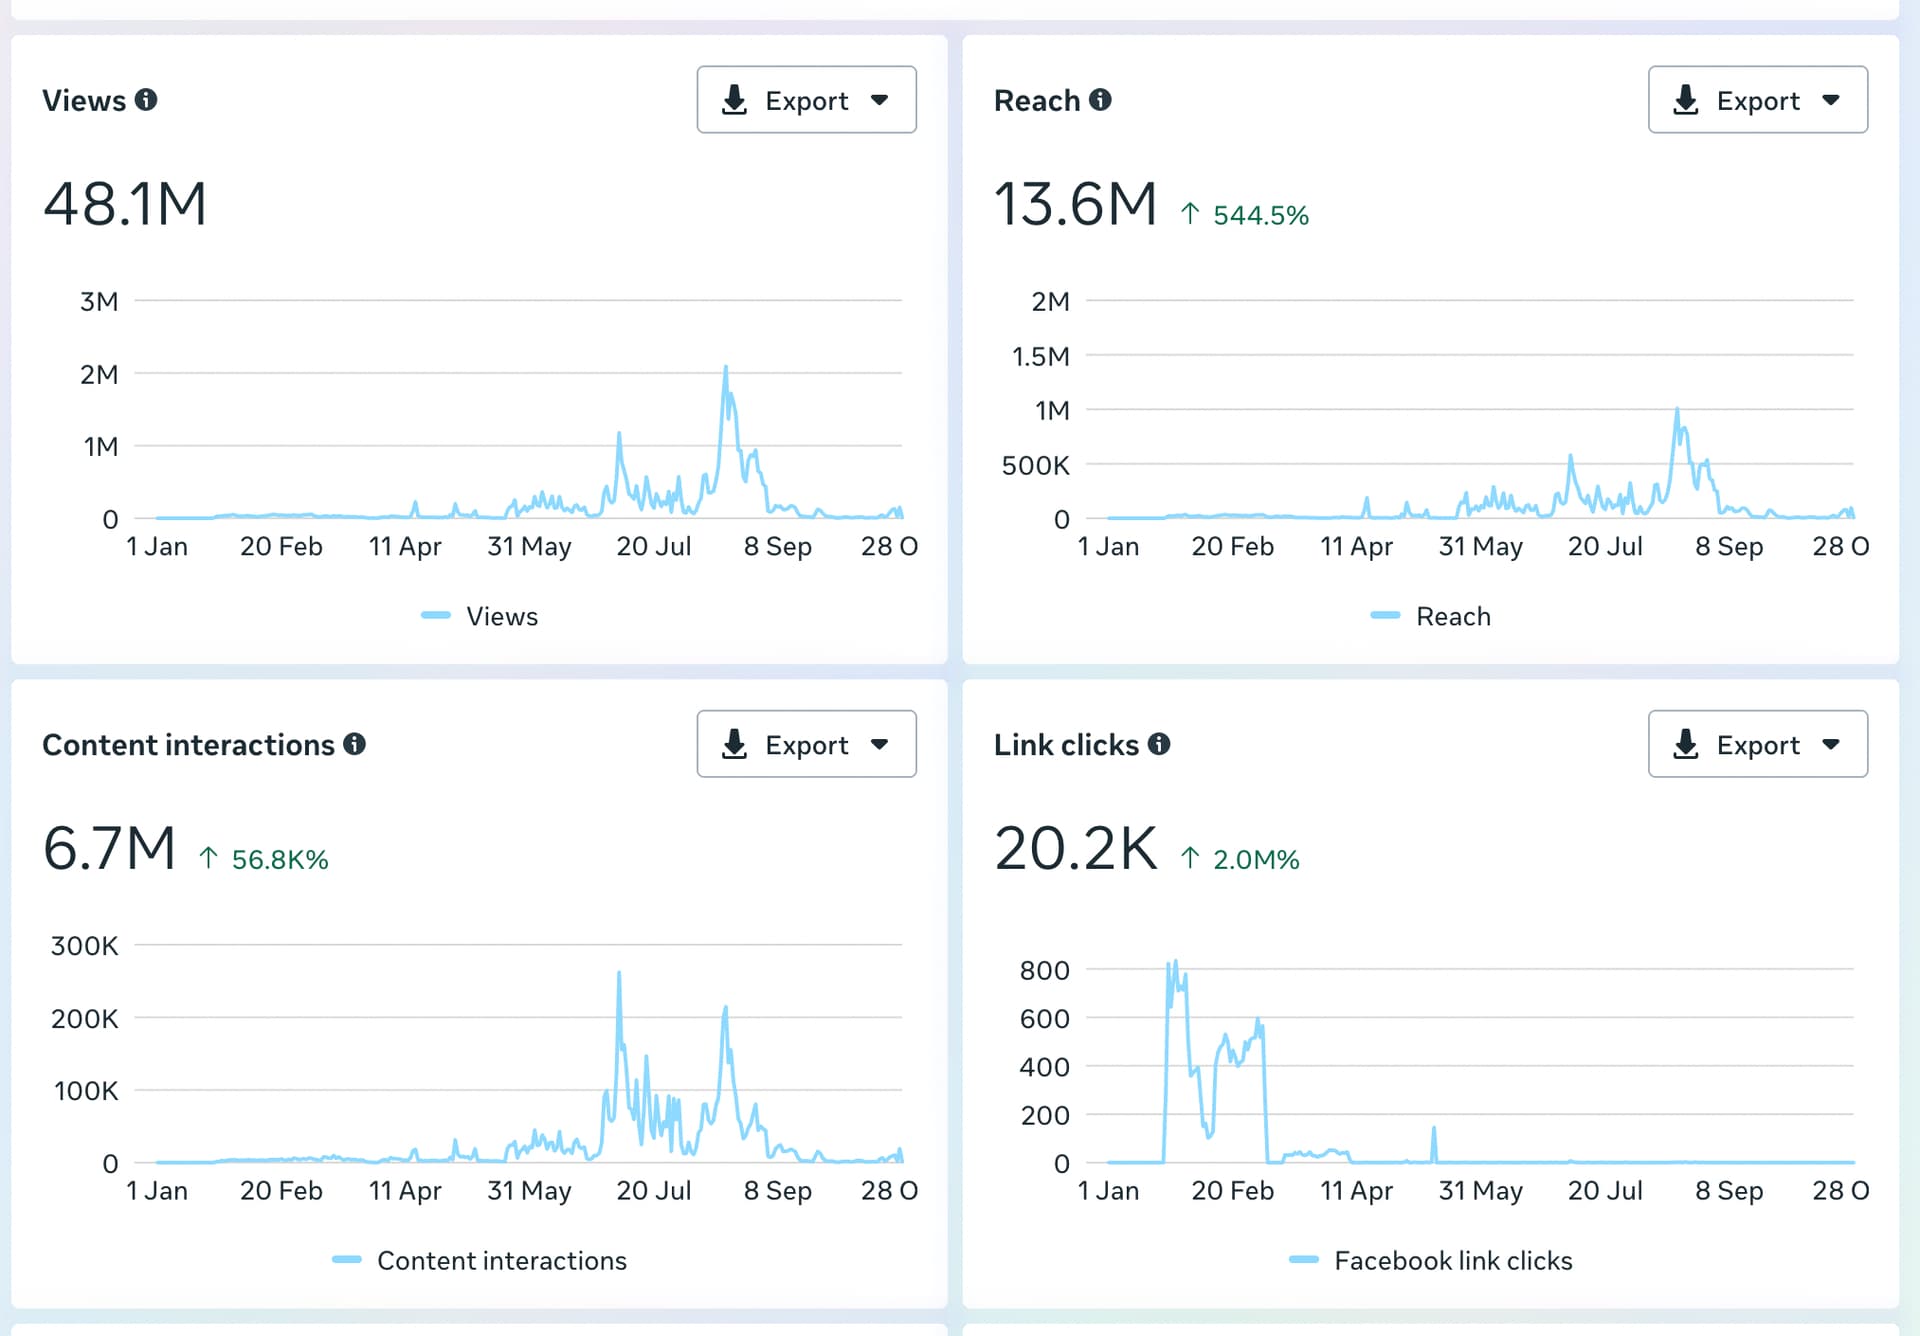Click the Reach info icon
The height and width of the screenshot is (1336, 1920).
pyautogui.click(x=1100, y=100)
